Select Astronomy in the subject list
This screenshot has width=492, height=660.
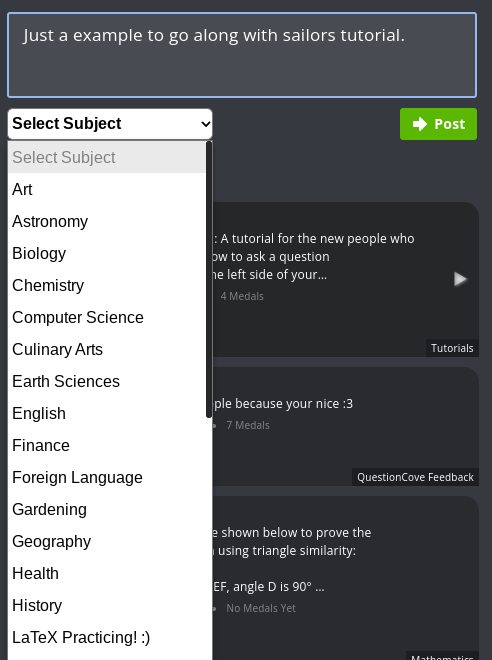(x=106, y=221)
